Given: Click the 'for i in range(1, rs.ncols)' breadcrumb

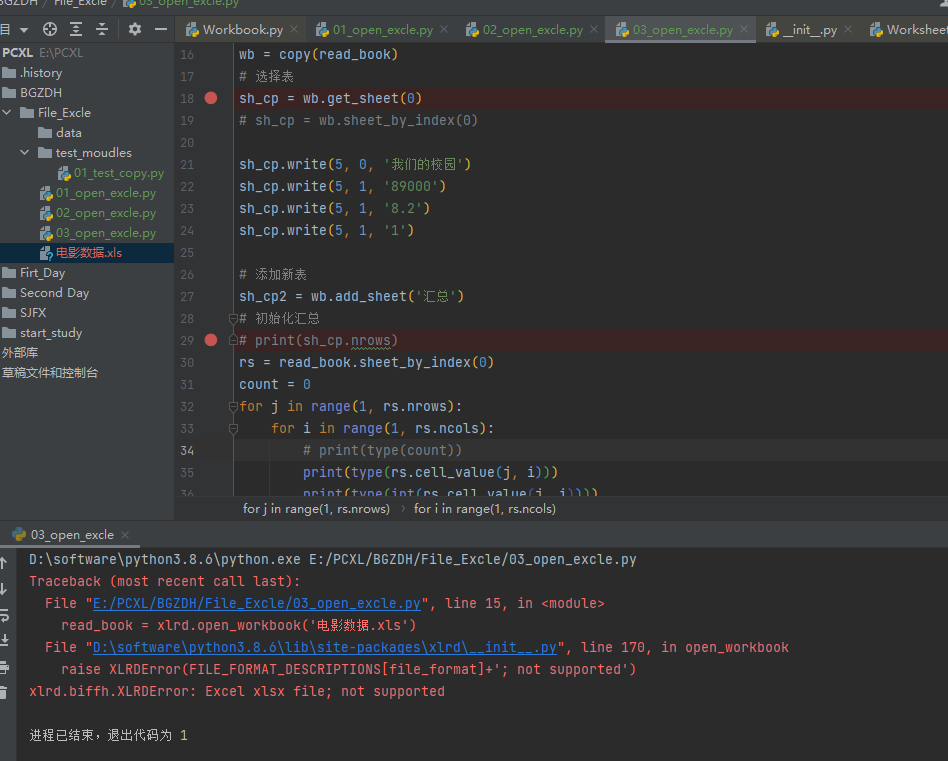Looking at the screenshot, I should [485, 509].
